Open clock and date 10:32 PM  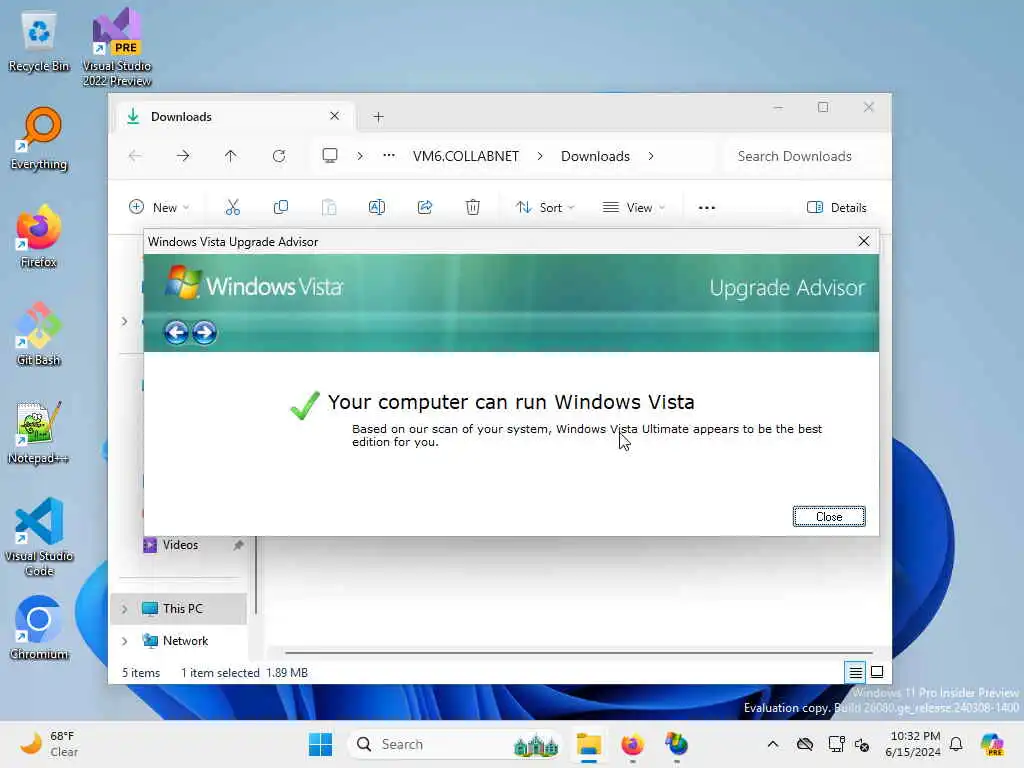(914, 744)
